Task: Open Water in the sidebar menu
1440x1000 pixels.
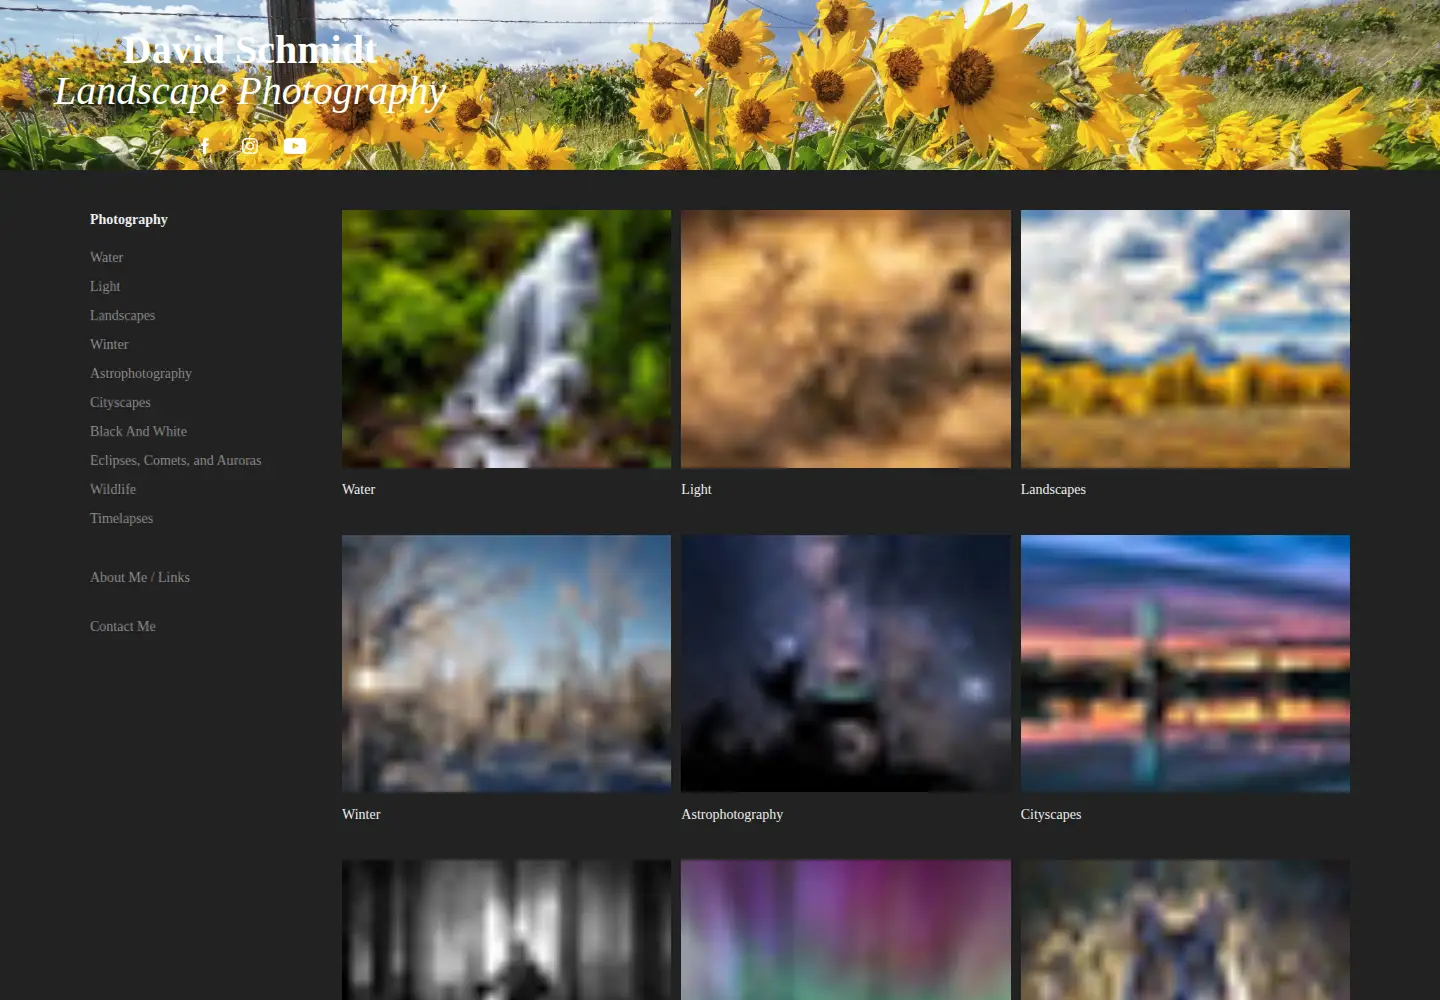Action: click(107, 257)
